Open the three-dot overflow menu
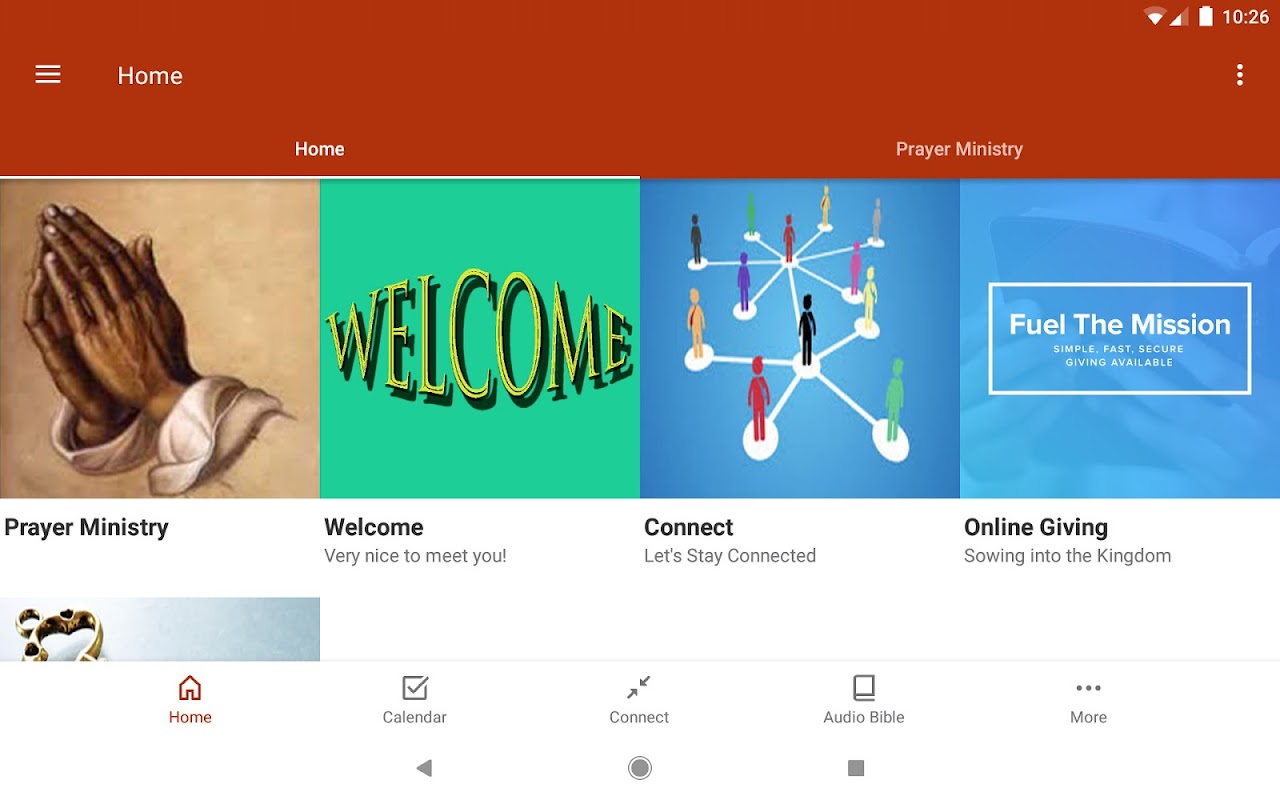 1240,75
